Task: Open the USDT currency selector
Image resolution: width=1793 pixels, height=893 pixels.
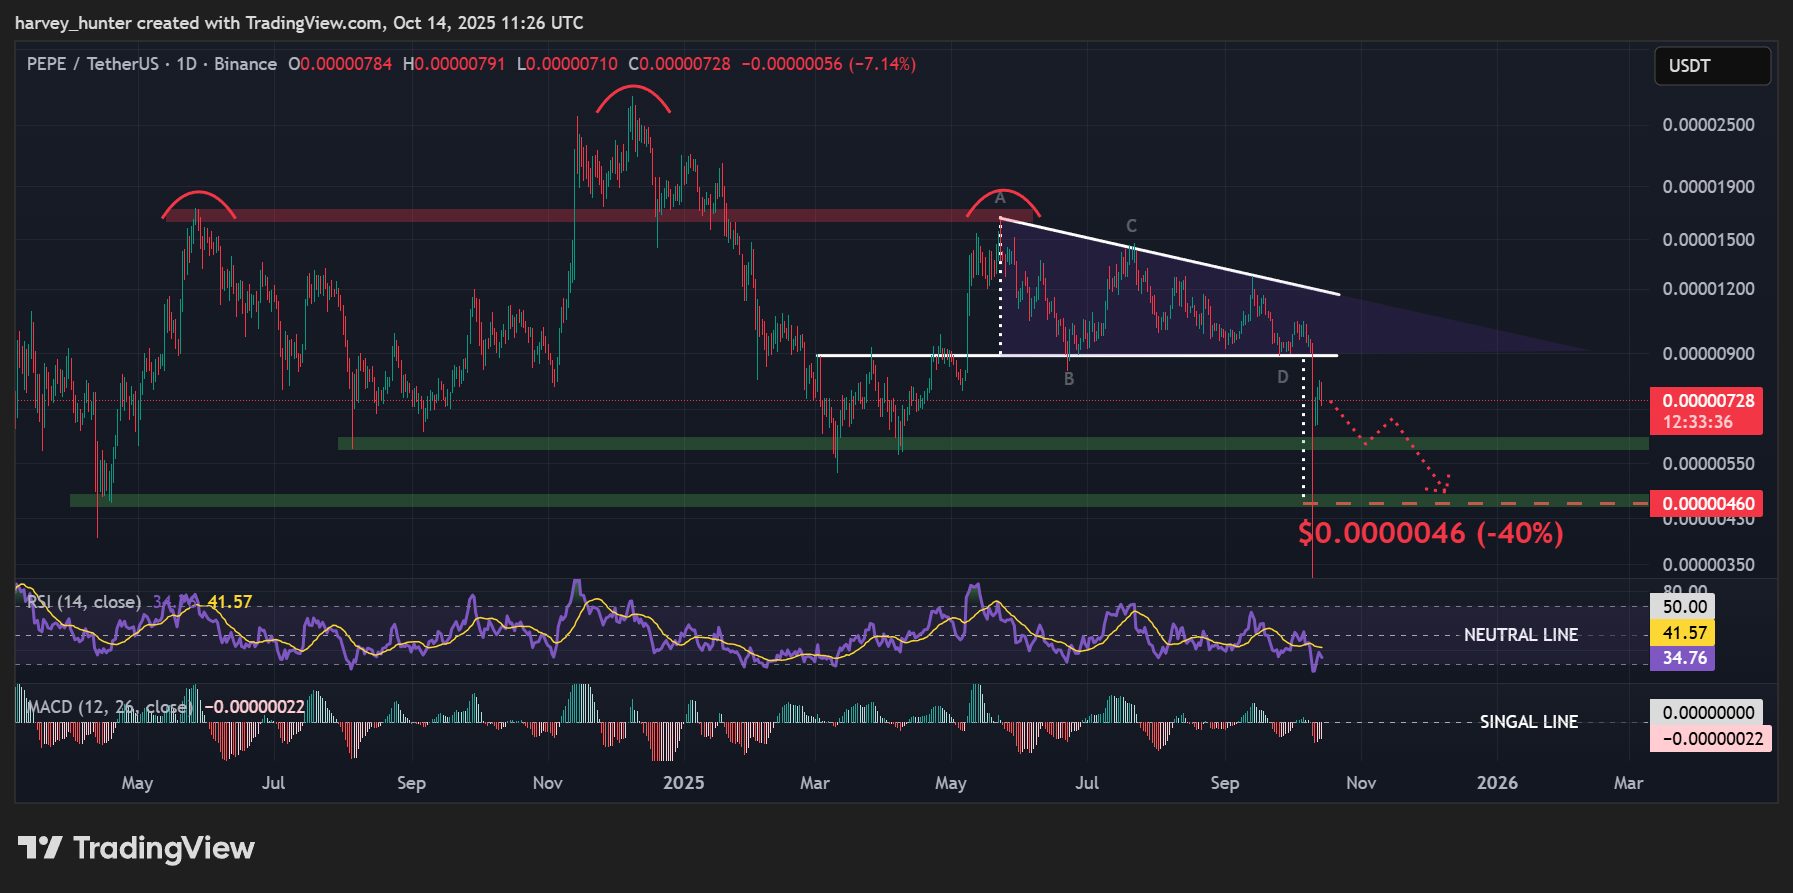Action: 1711,66
